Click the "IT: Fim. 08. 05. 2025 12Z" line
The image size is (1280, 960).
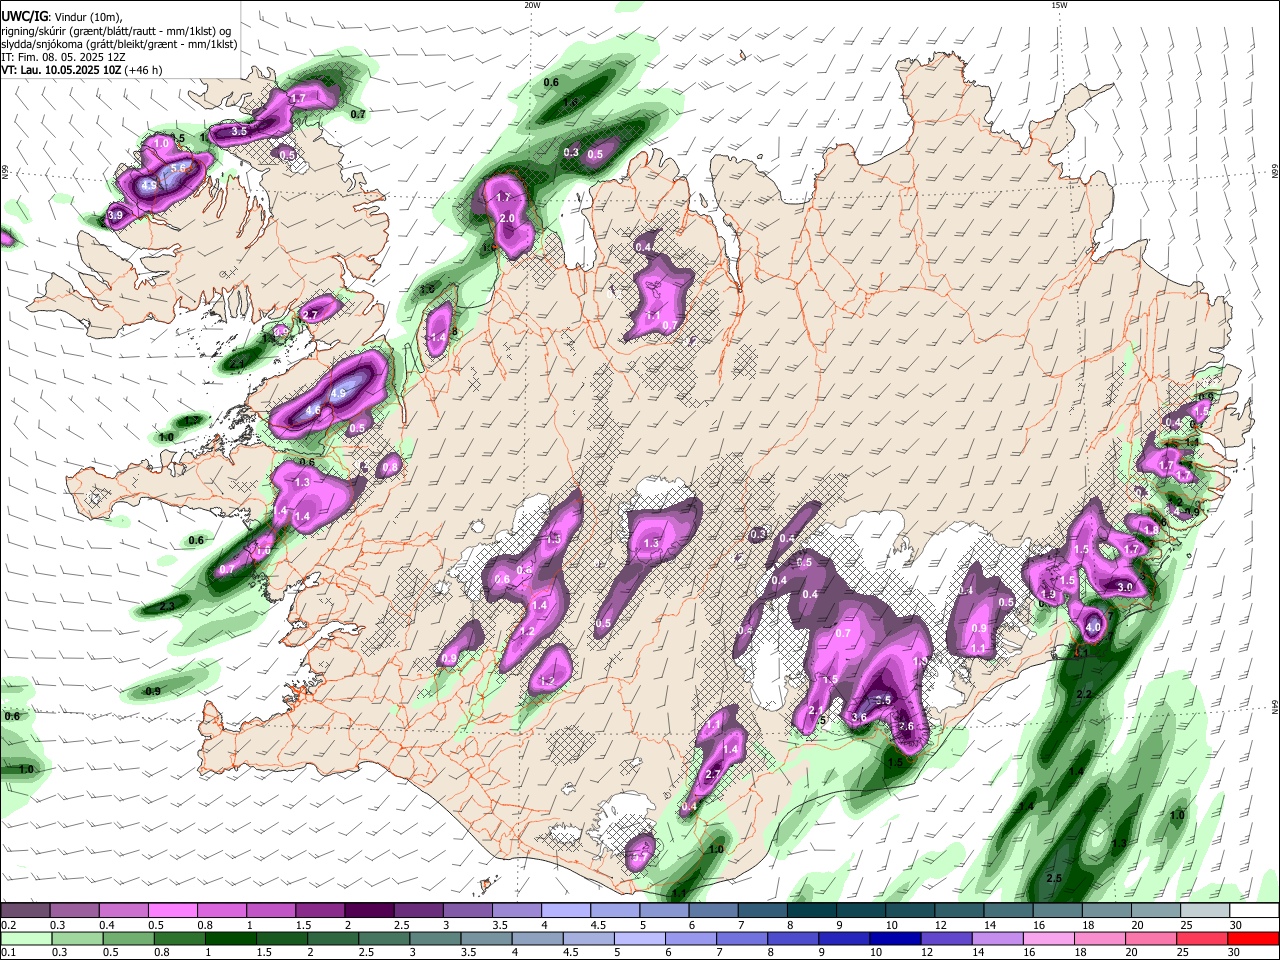(61, 57)
